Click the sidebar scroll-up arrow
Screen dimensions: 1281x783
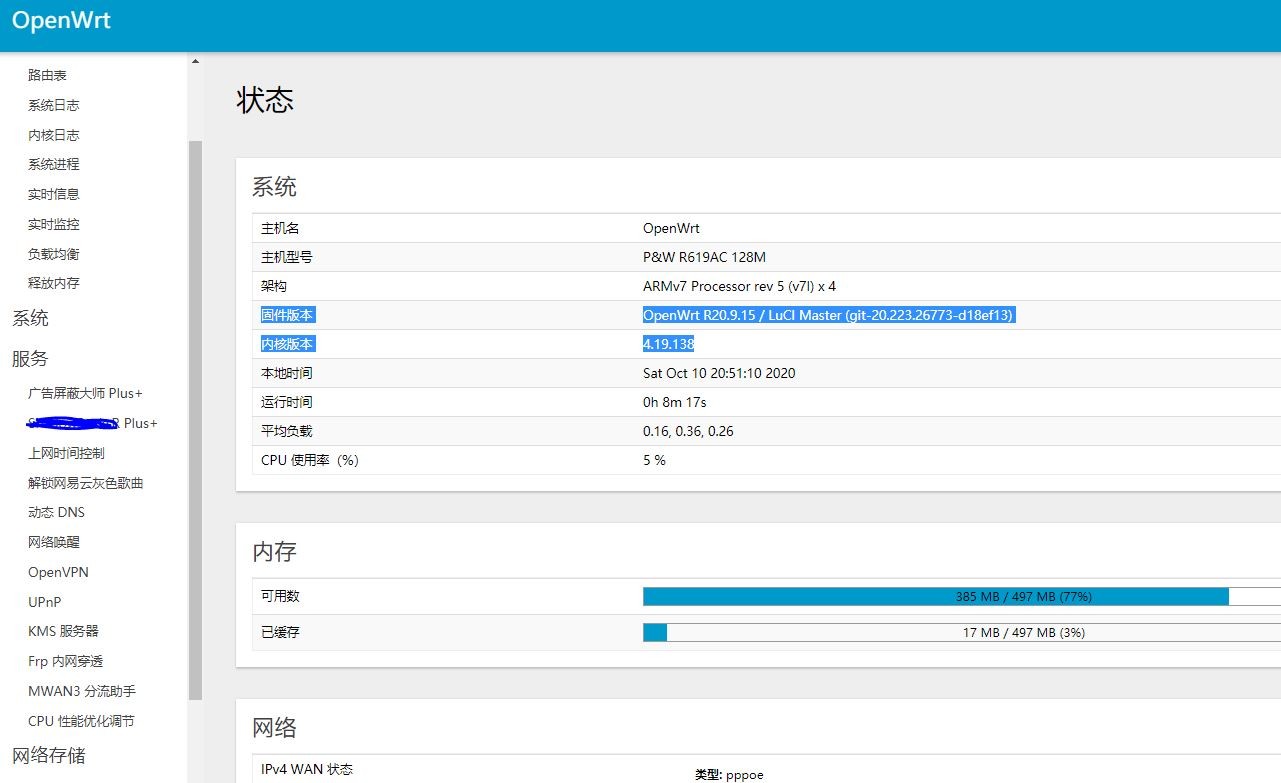(x=195, y=62)
